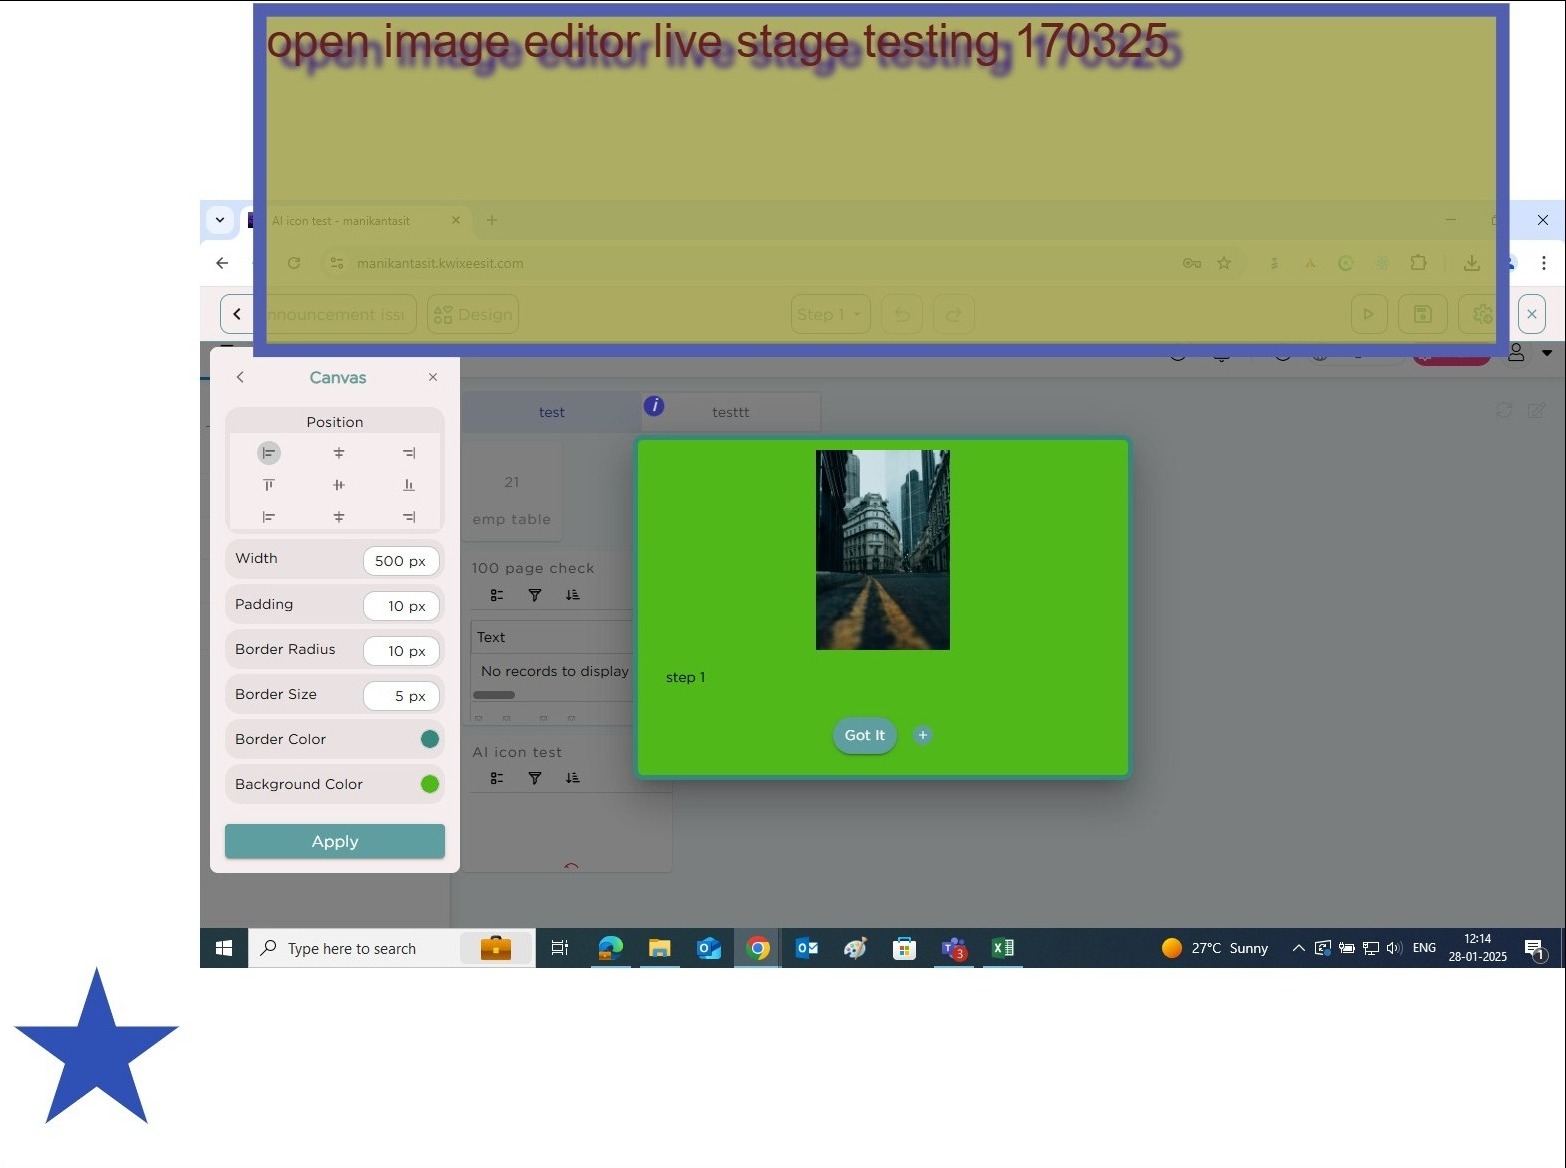The image size is (1566, 1168).
Task: Select align-right icon in first Position row
Action: pyautogui.click(x=409, y=453)
